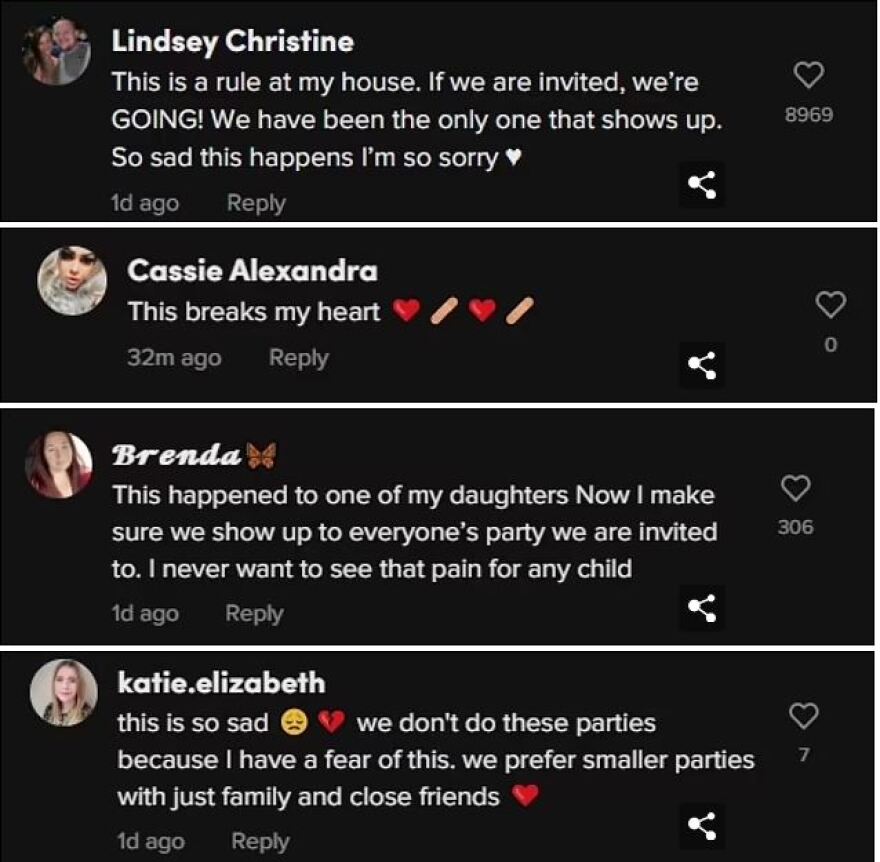
Task: Share katie.elizabeth's comment
Action: point(702,826)
